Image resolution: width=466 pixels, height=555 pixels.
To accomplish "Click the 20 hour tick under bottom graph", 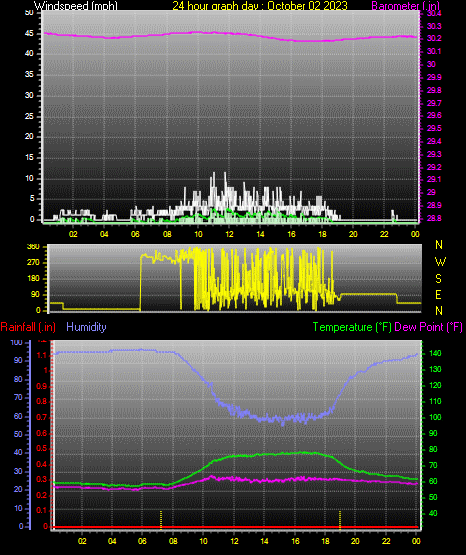I will [355, 541].
